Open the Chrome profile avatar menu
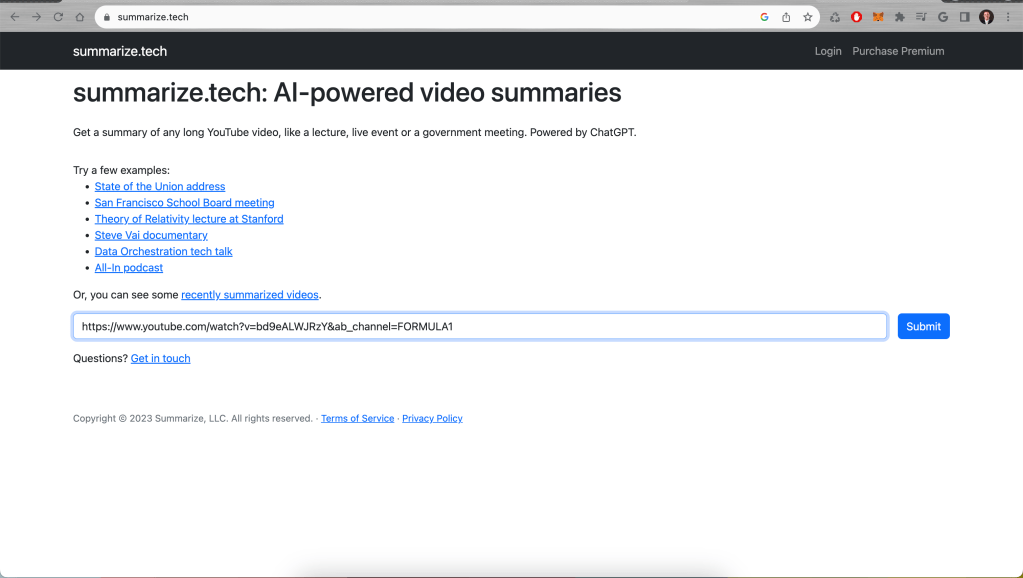This screenshot has width=1023, height=578. (986, 17)
